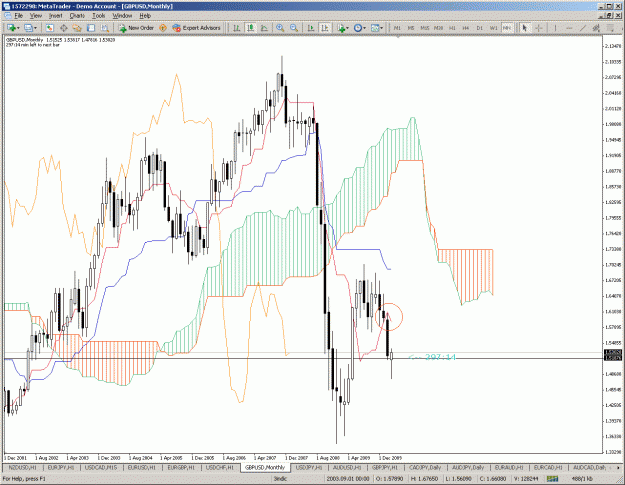Open the Window menu
The height and width of the screenshot is (485, 625).
click(x=122, y=16)
